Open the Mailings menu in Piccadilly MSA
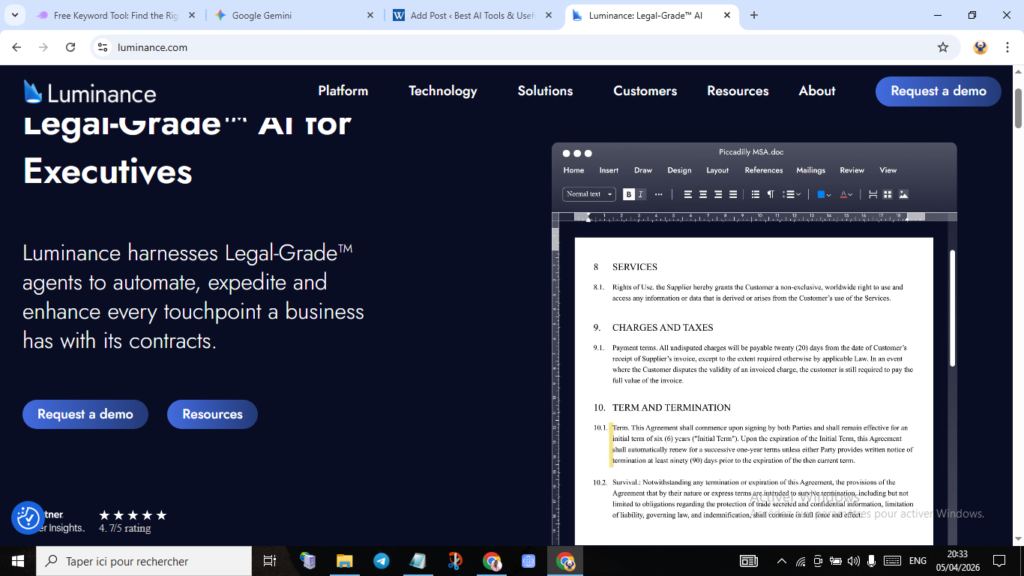 [810, 170]
